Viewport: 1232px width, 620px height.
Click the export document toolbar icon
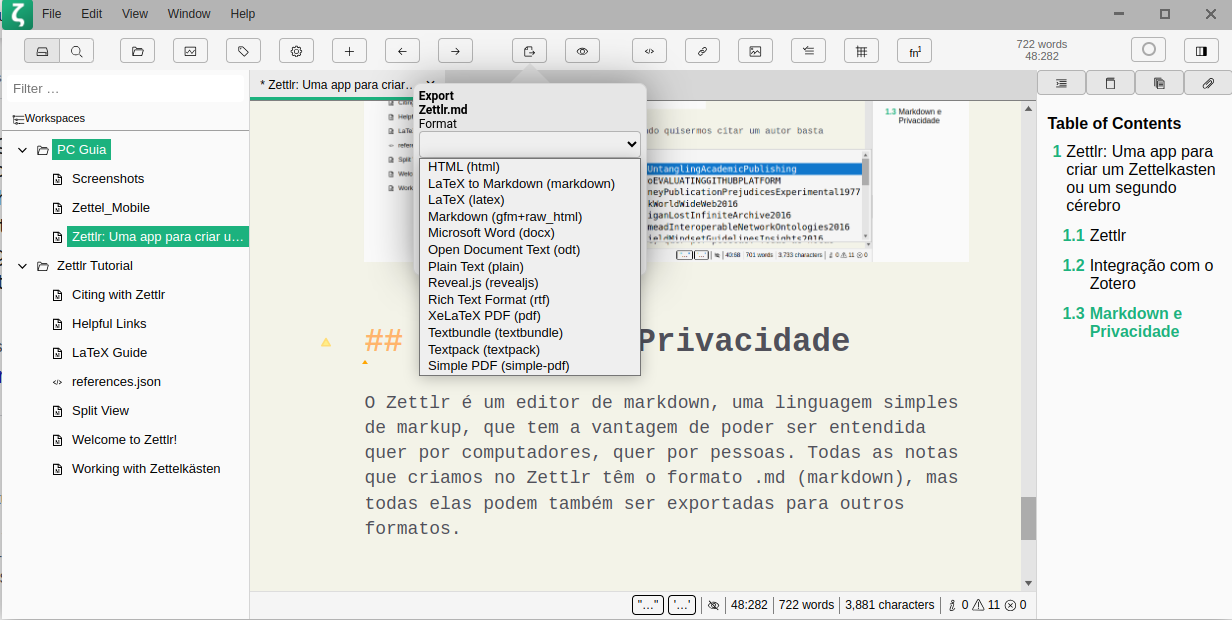click(529, 50)
